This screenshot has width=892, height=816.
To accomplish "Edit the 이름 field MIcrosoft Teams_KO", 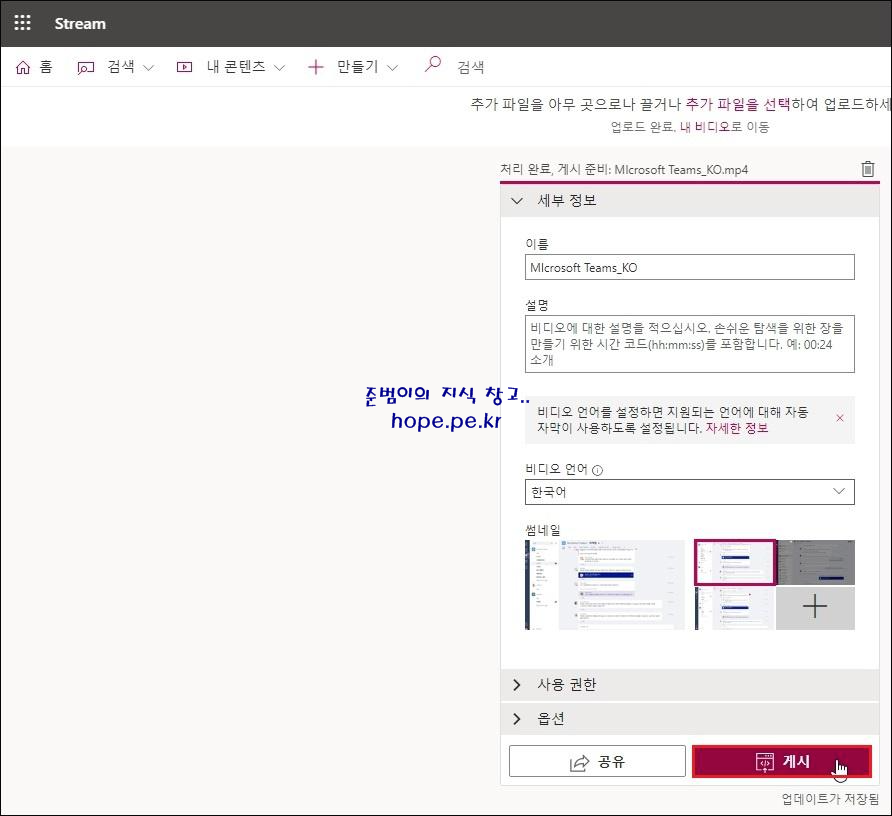I will (689, 267).
